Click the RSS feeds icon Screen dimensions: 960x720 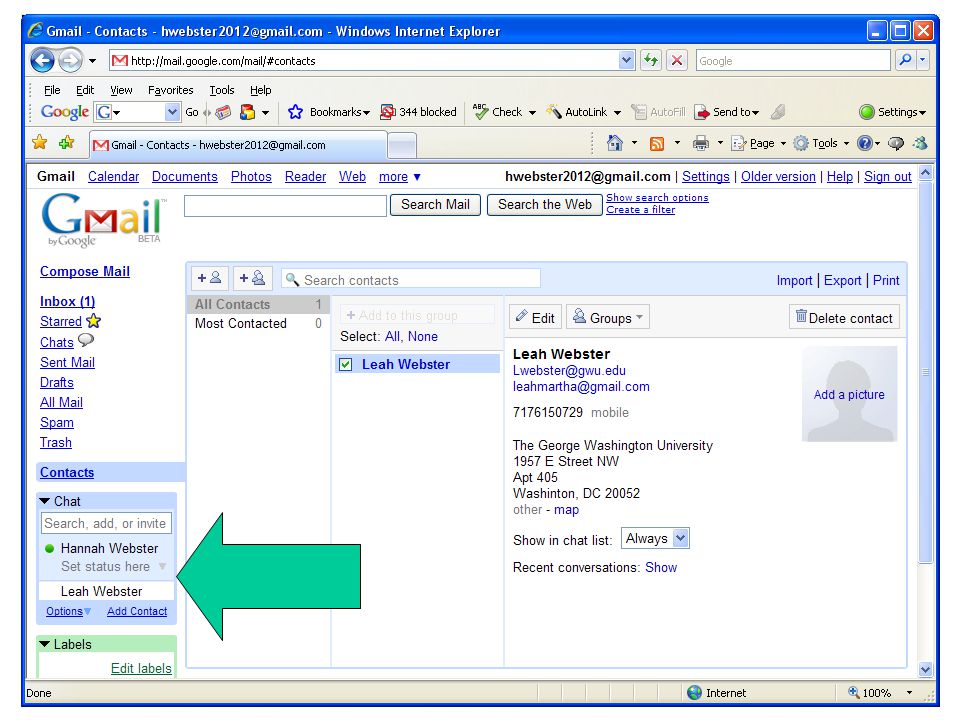tap(656, 144)
